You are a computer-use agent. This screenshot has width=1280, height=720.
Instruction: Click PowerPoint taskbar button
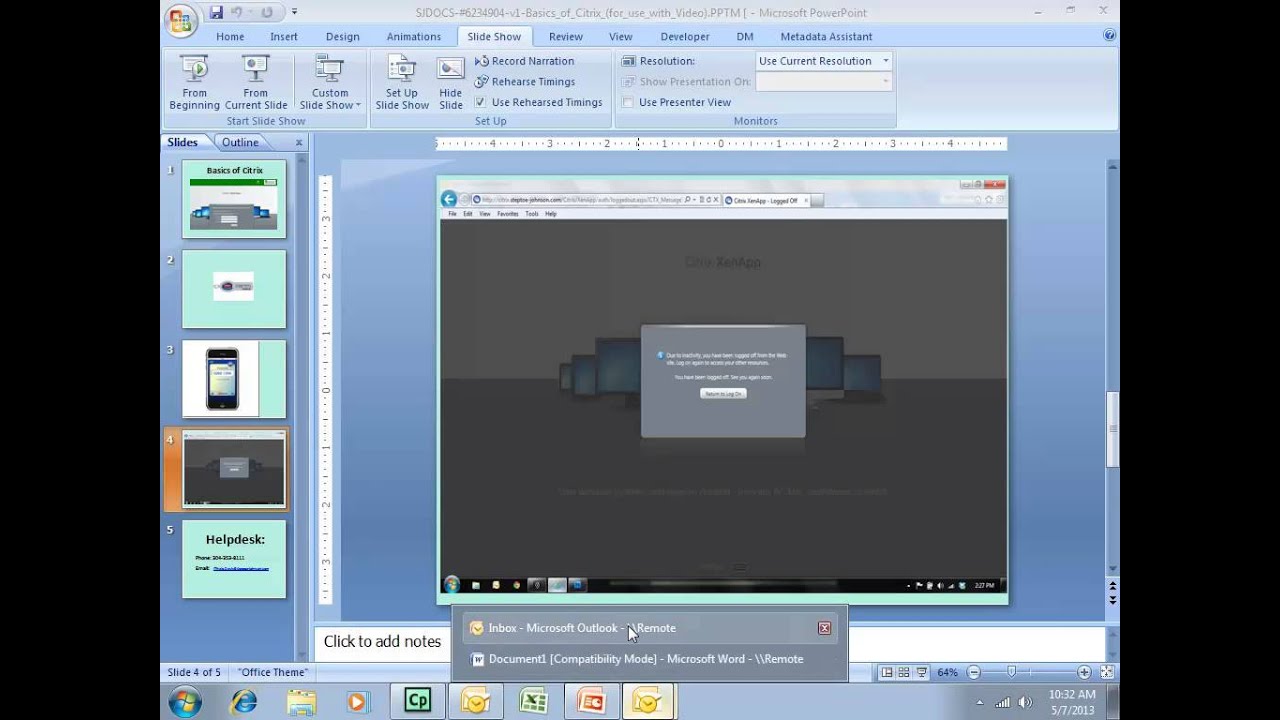click(591, 702)
